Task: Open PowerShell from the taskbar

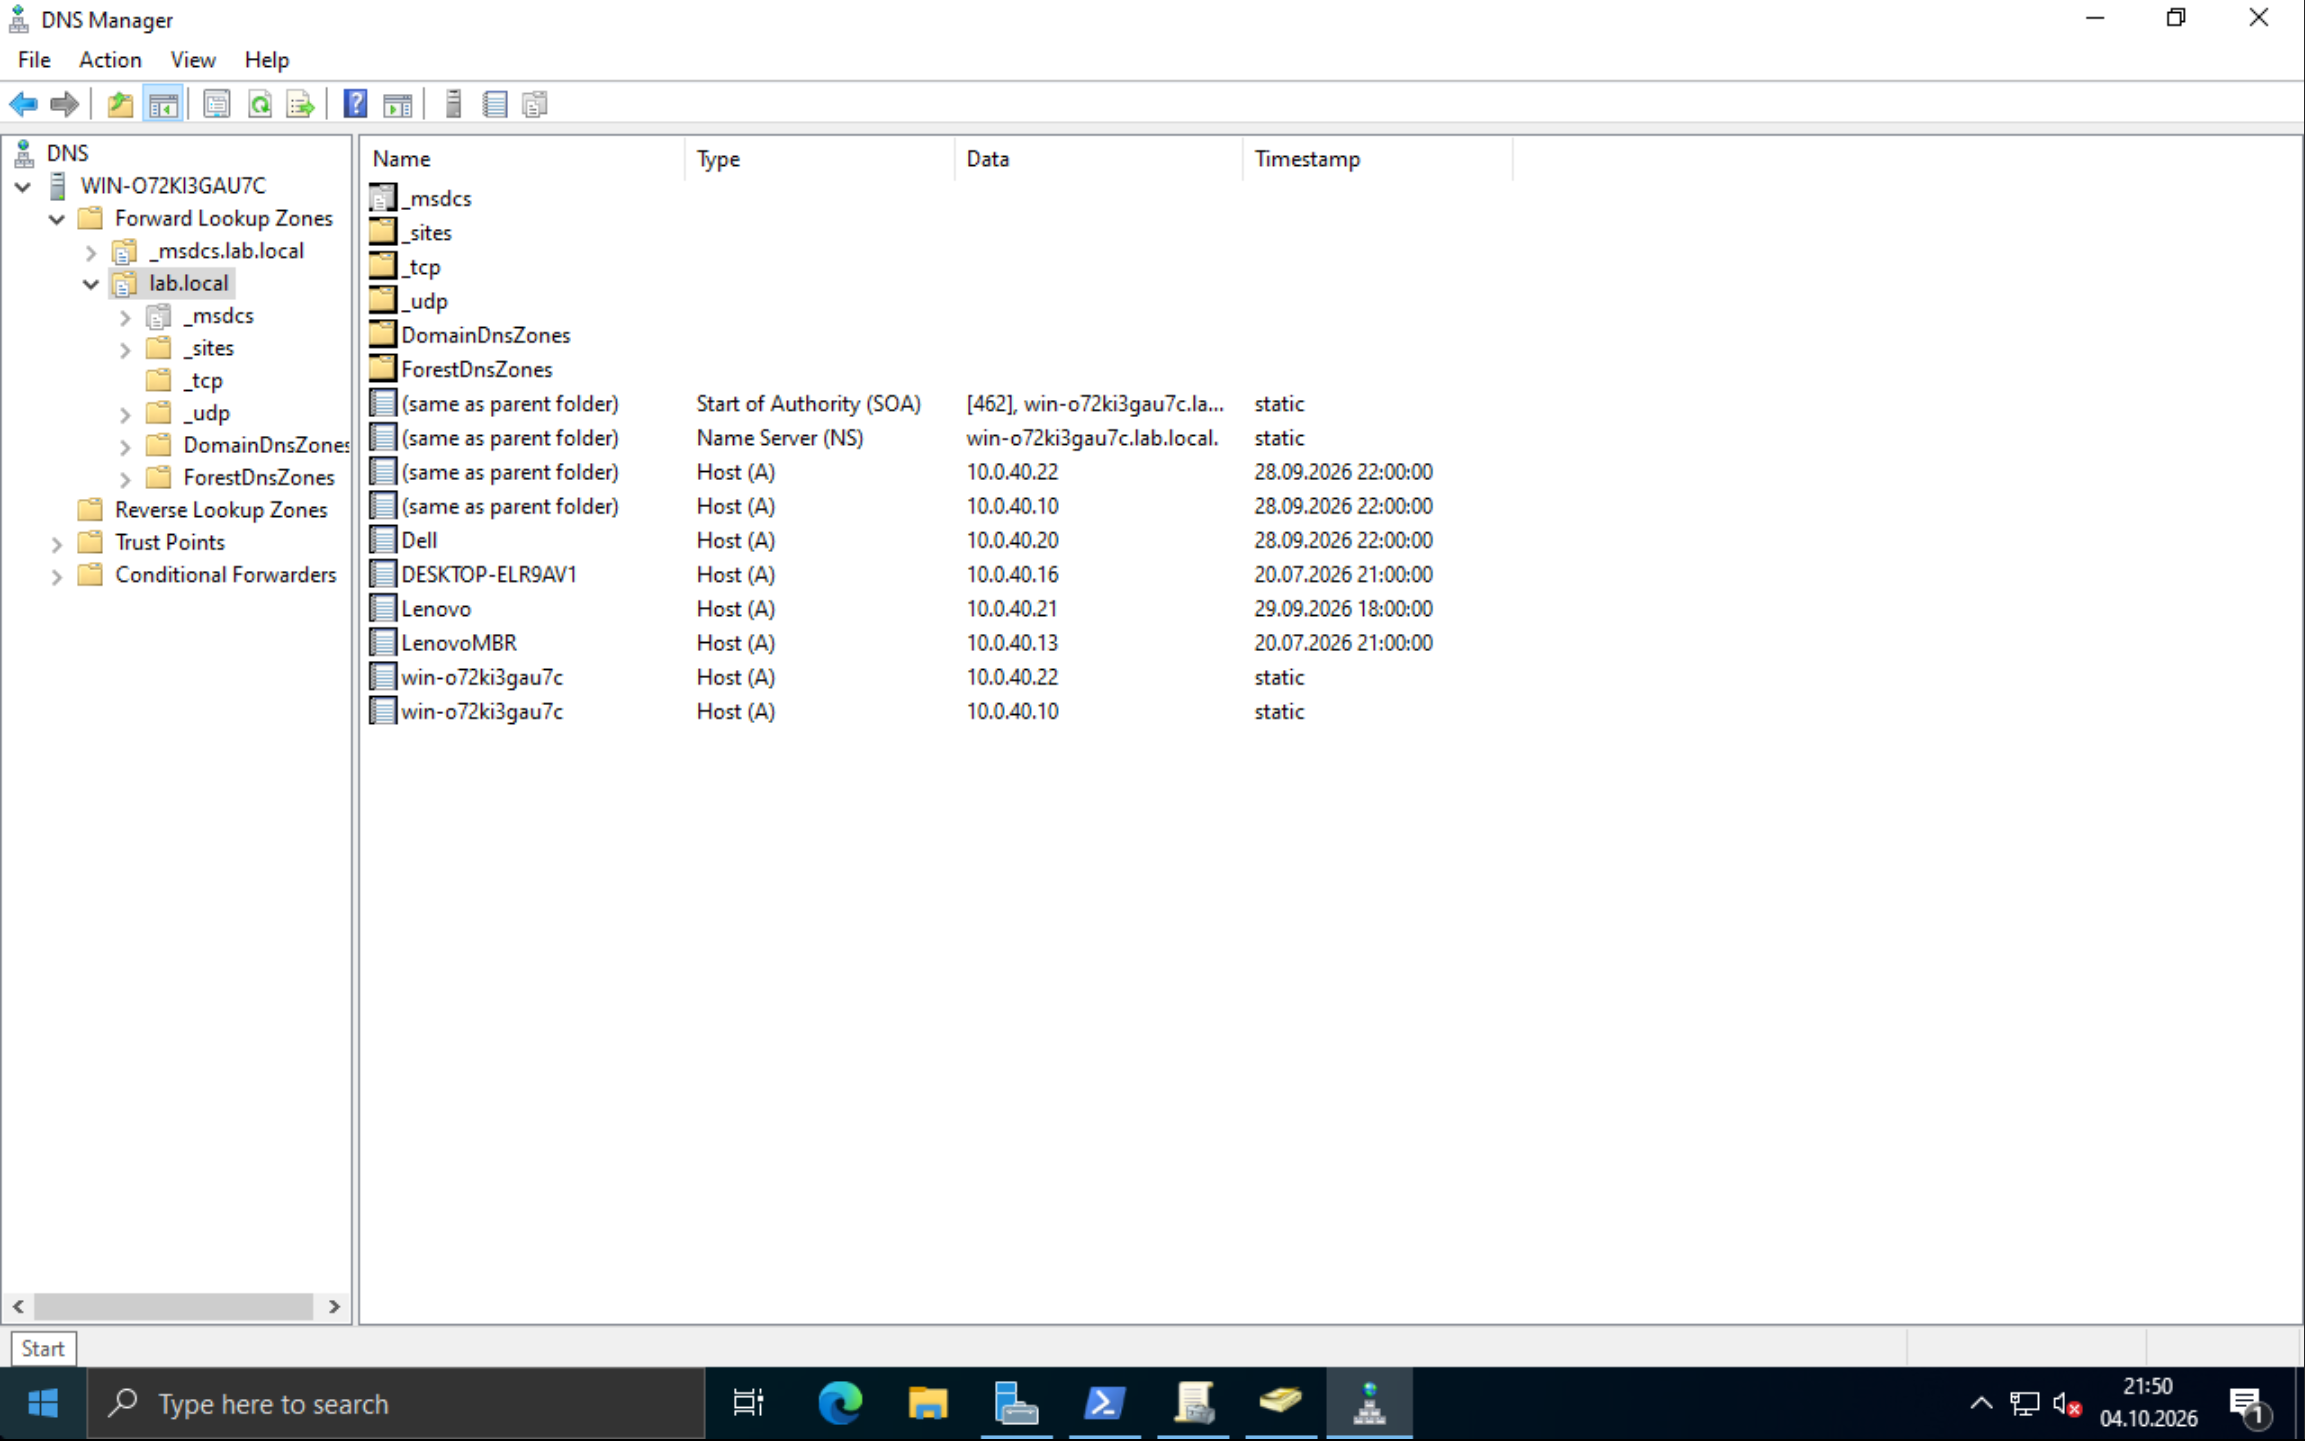Action: (1104, 1403)
